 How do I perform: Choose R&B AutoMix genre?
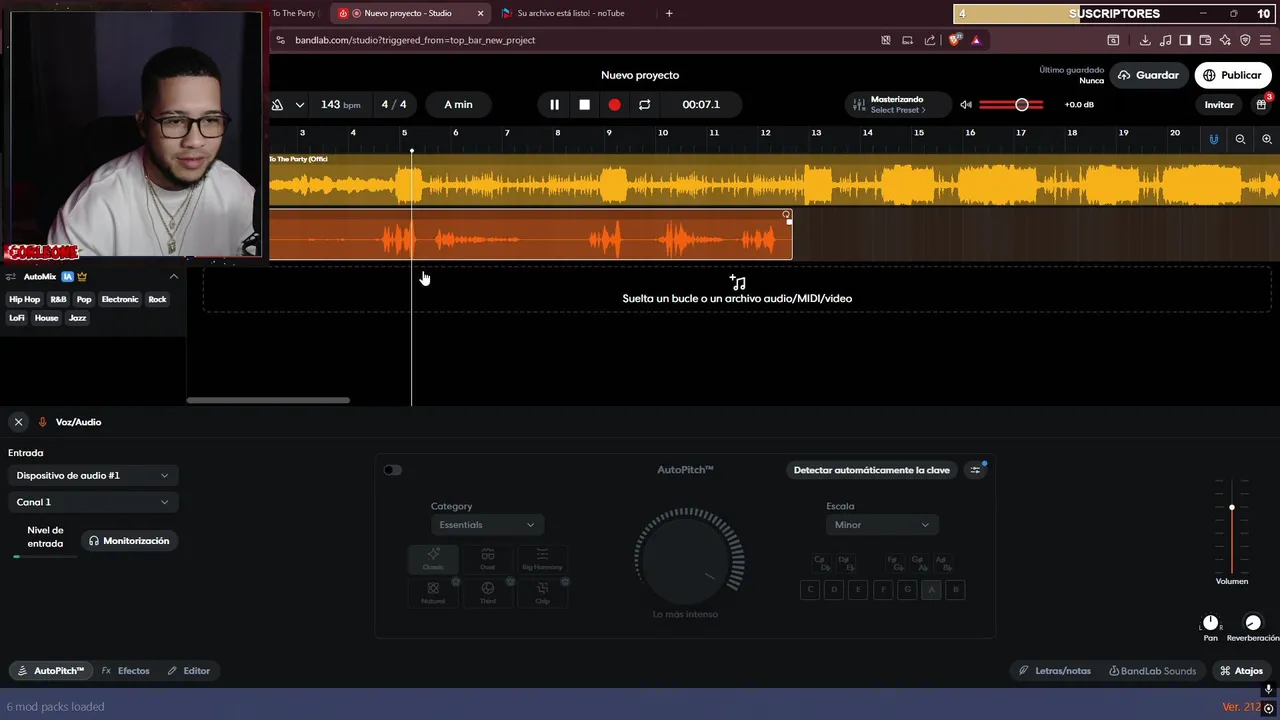[x=58, y=299]
